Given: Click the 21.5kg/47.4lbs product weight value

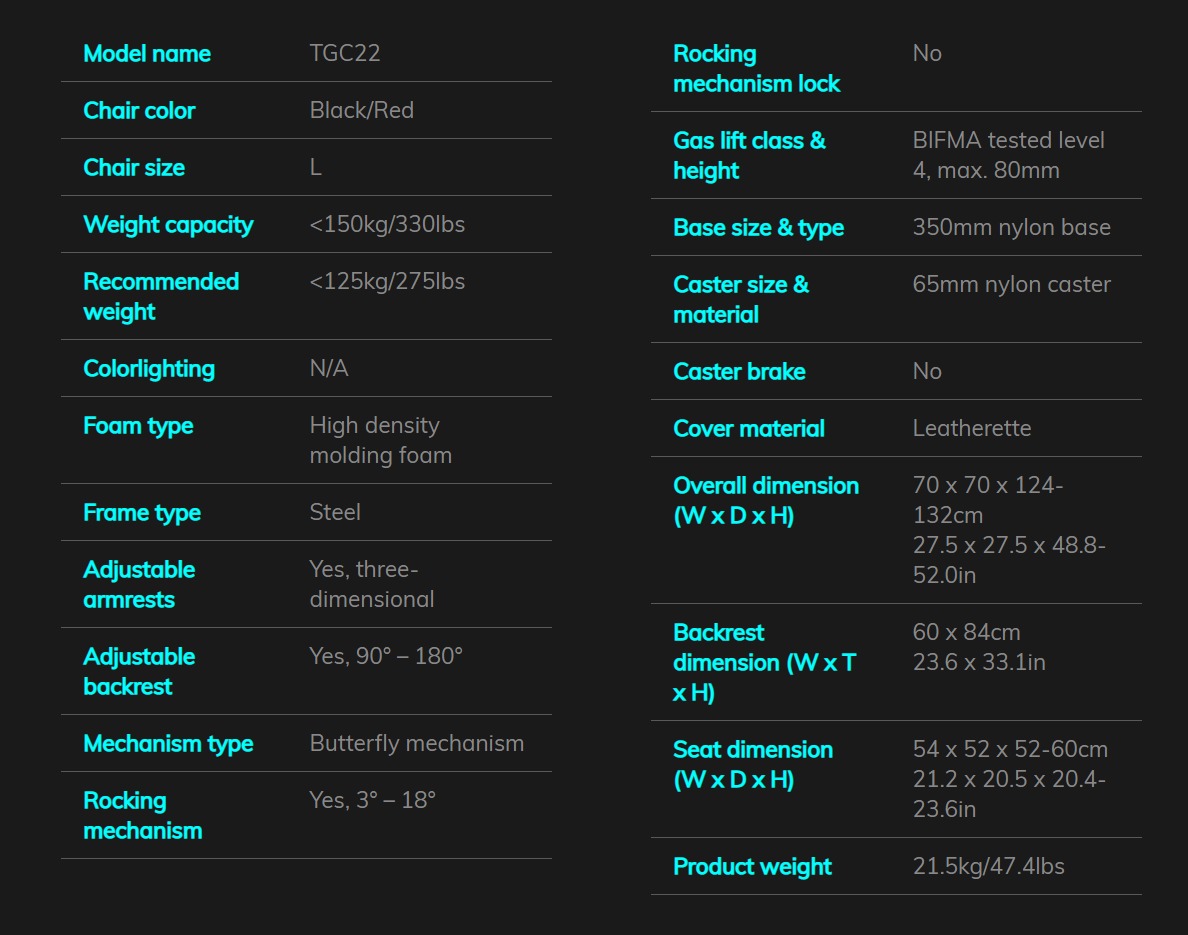Looking at the screenshot, I should (988, 867).
